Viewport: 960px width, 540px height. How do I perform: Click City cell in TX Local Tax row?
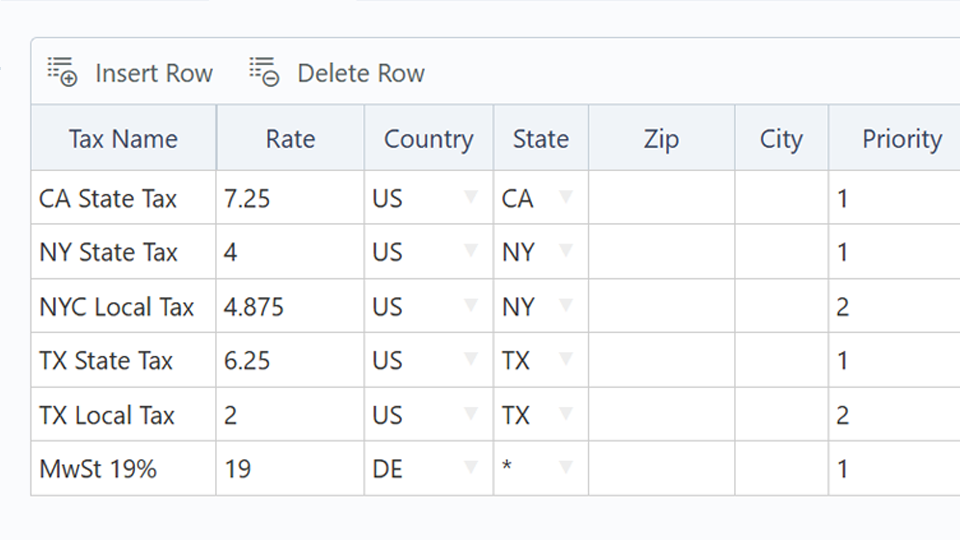(781, 414)
